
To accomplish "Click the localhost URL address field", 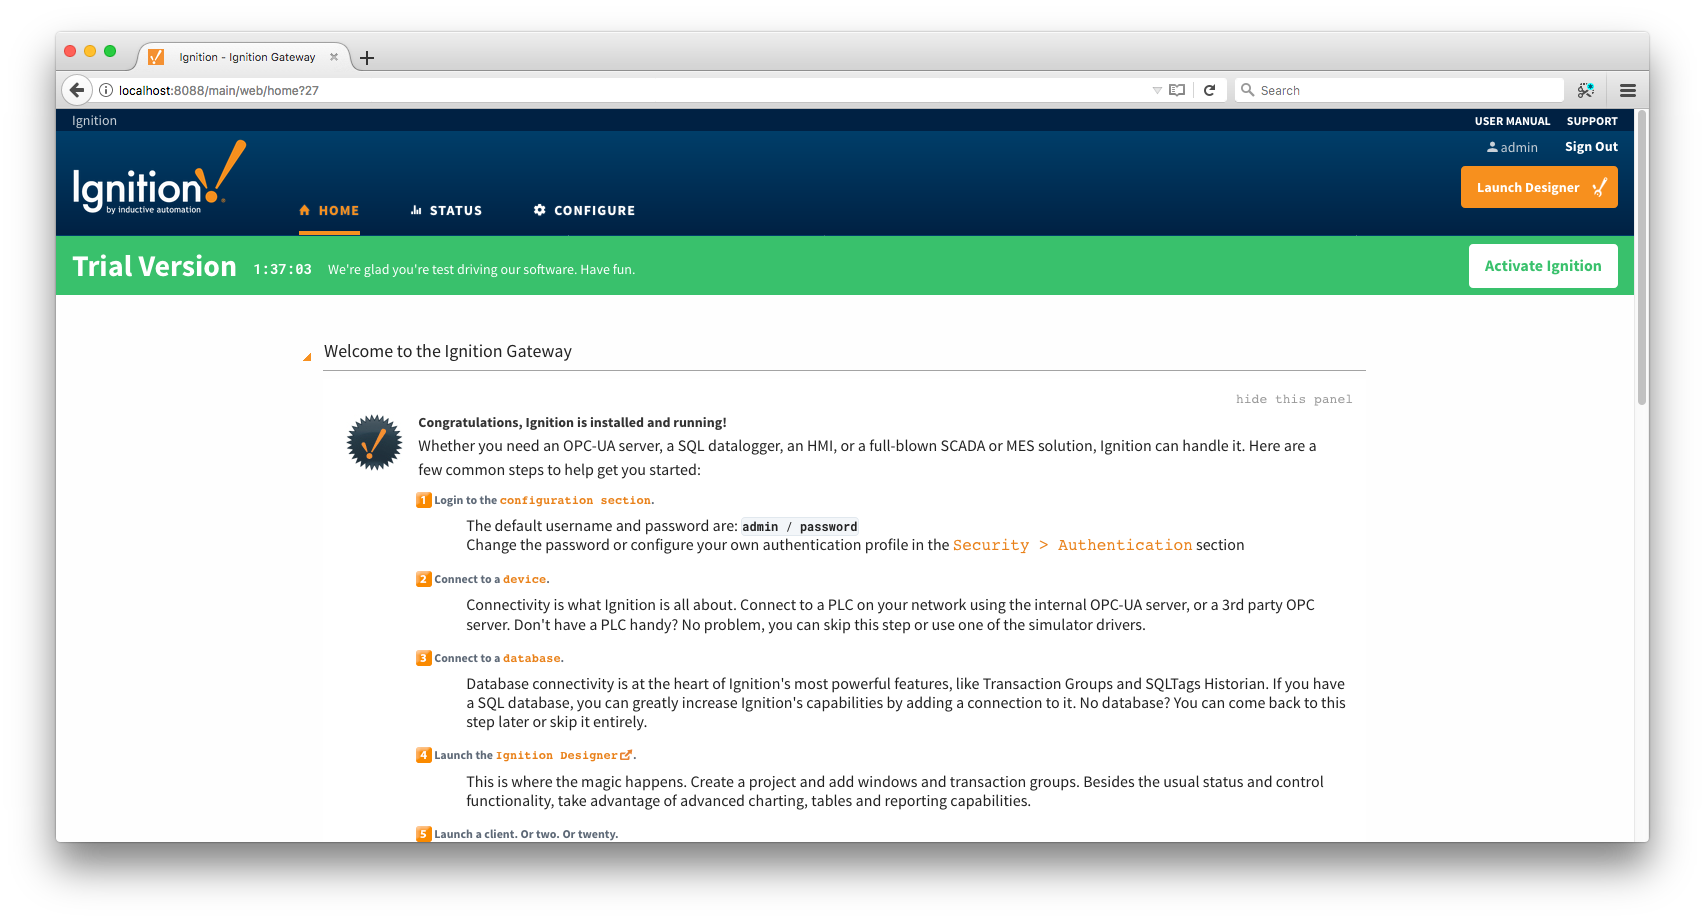I will click(630, 90).
